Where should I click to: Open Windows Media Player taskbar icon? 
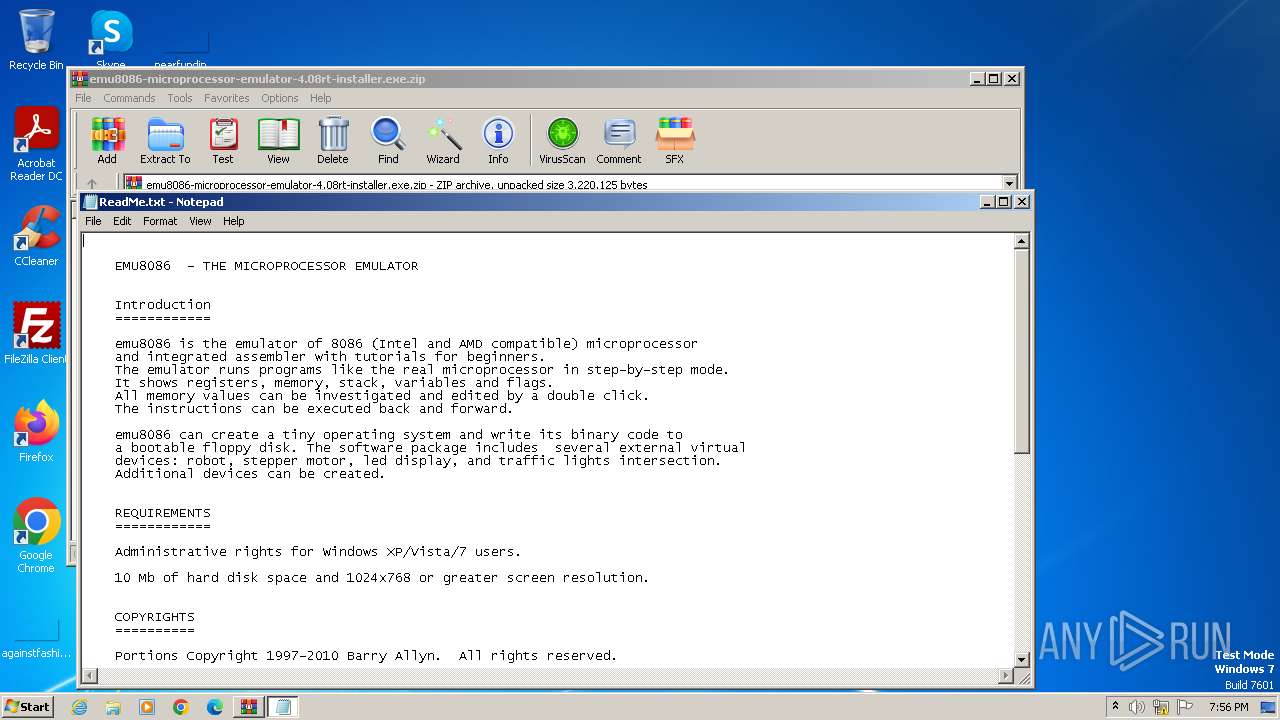[x=147, y=707]
